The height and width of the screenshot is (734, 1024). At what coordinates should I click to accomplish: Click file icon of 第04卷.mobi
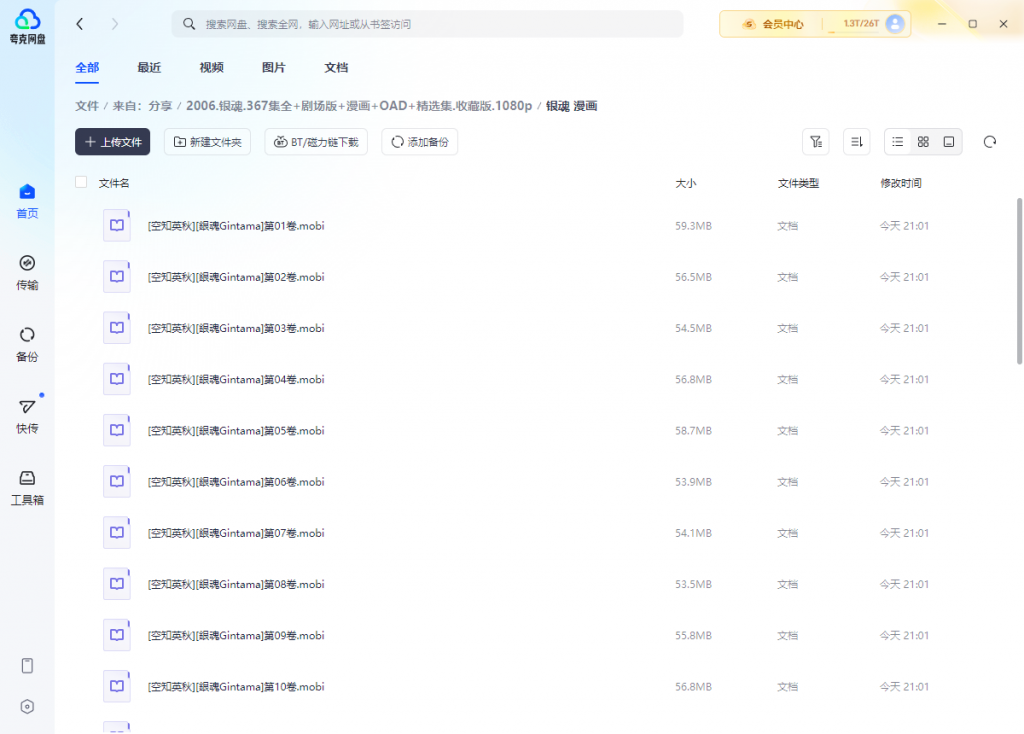(117, 379)
